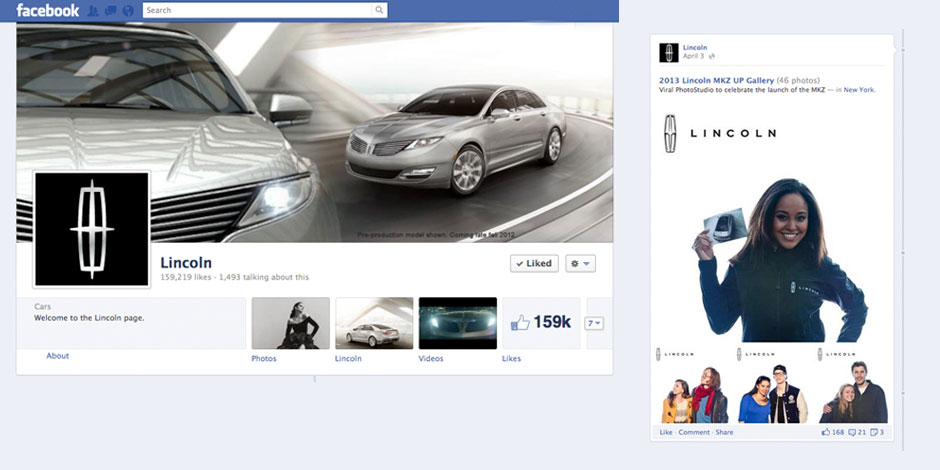
Task: Share the gallery post
Action: [x=724, y=432]
